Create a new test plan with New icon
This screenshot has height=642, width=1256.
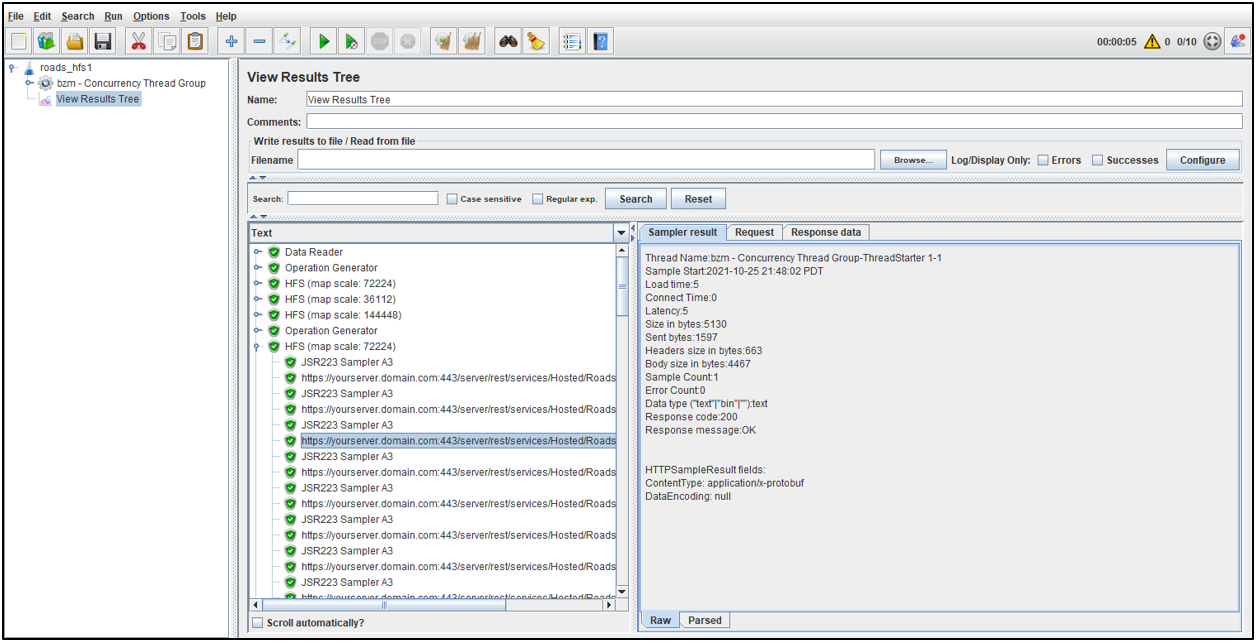[19, 41]
